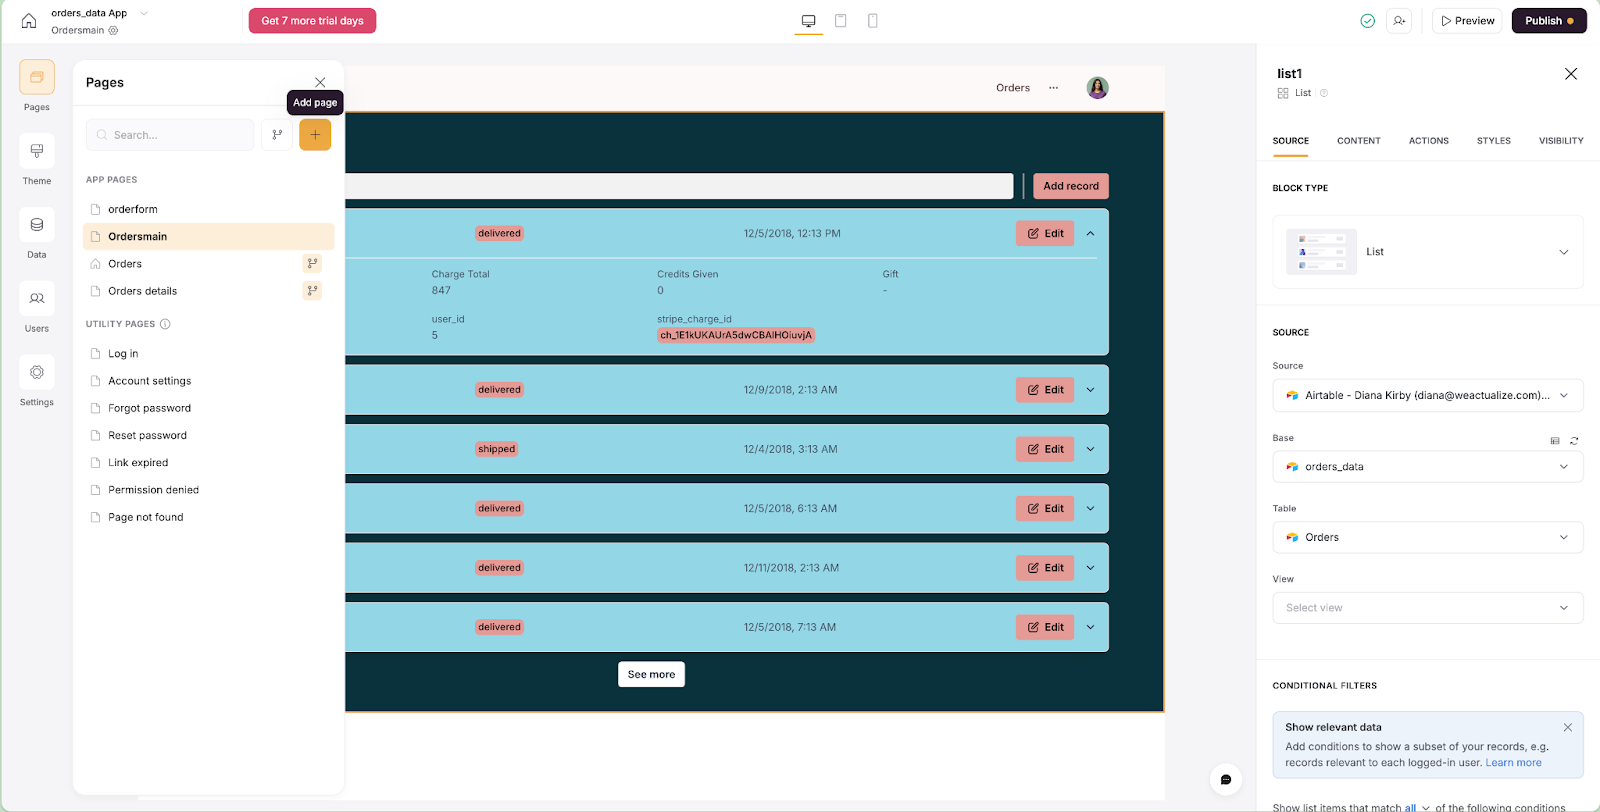
Task: Click the green saved status checkmark
Action: click(1368, 21)
